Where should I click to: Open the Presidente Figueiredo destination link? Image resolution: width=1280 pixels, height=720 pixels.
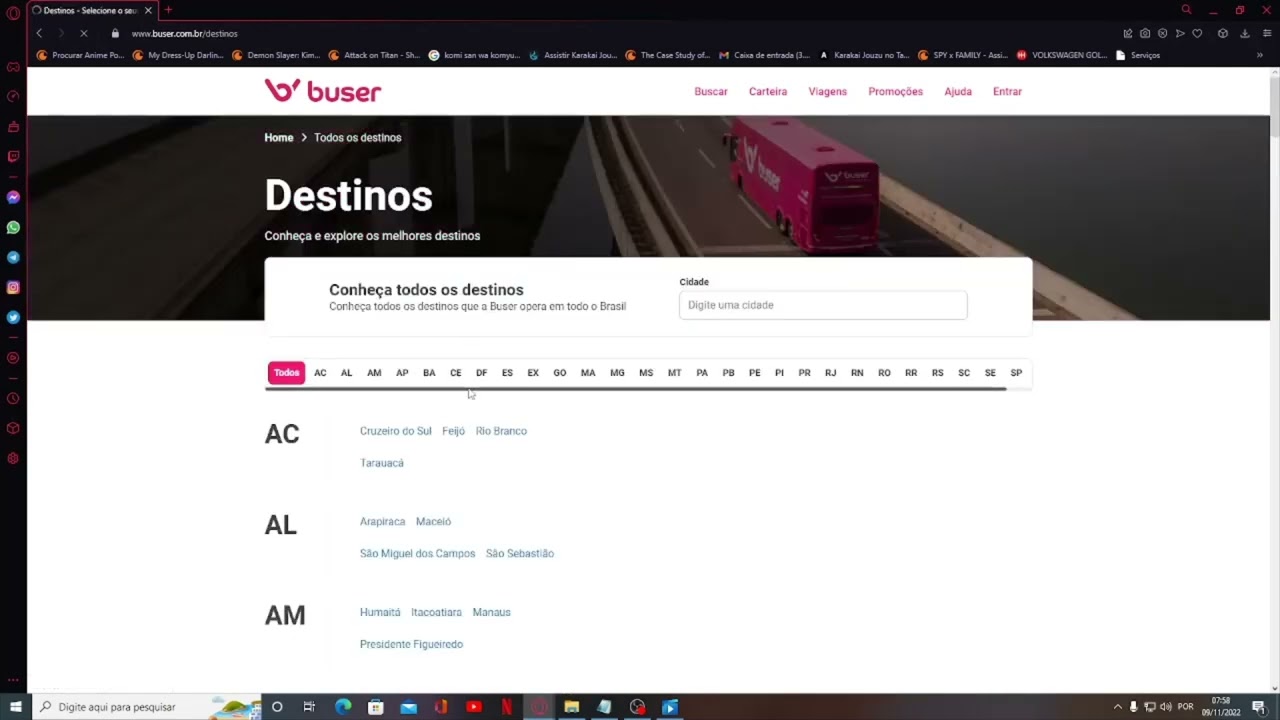(x=411, y=644)
